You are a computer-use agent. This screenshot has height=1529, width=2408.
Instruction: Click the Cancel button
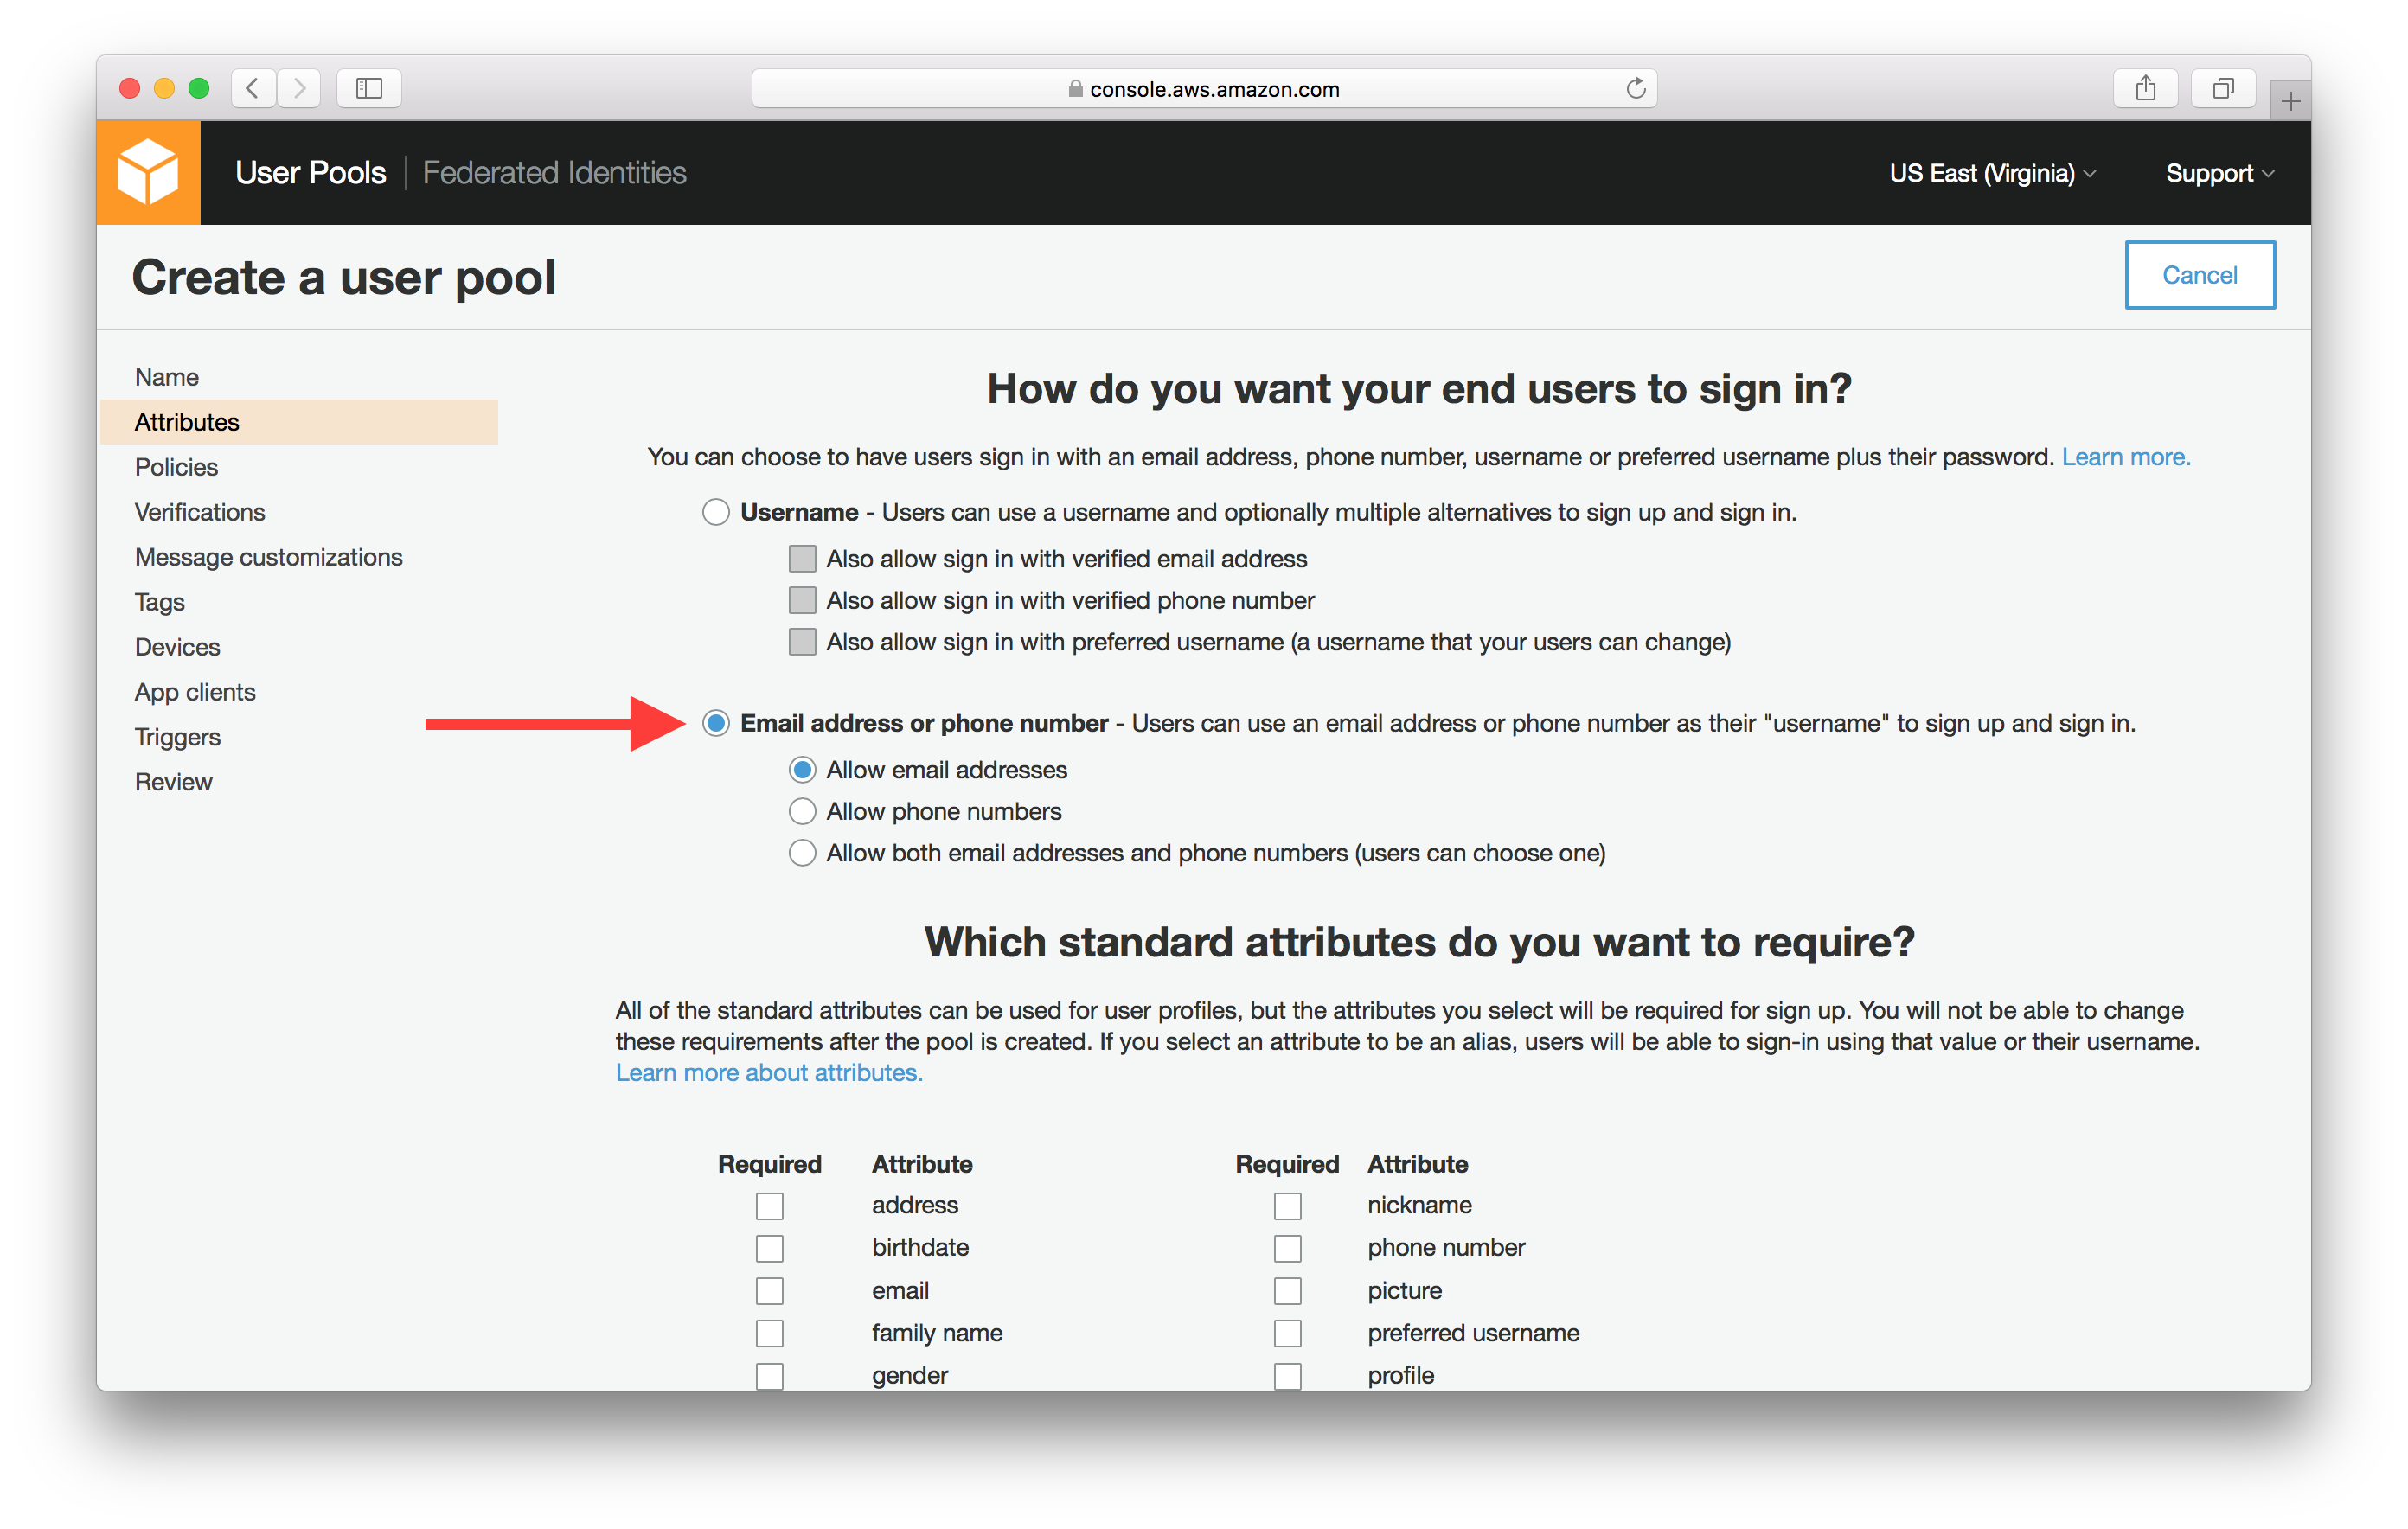2199,275
